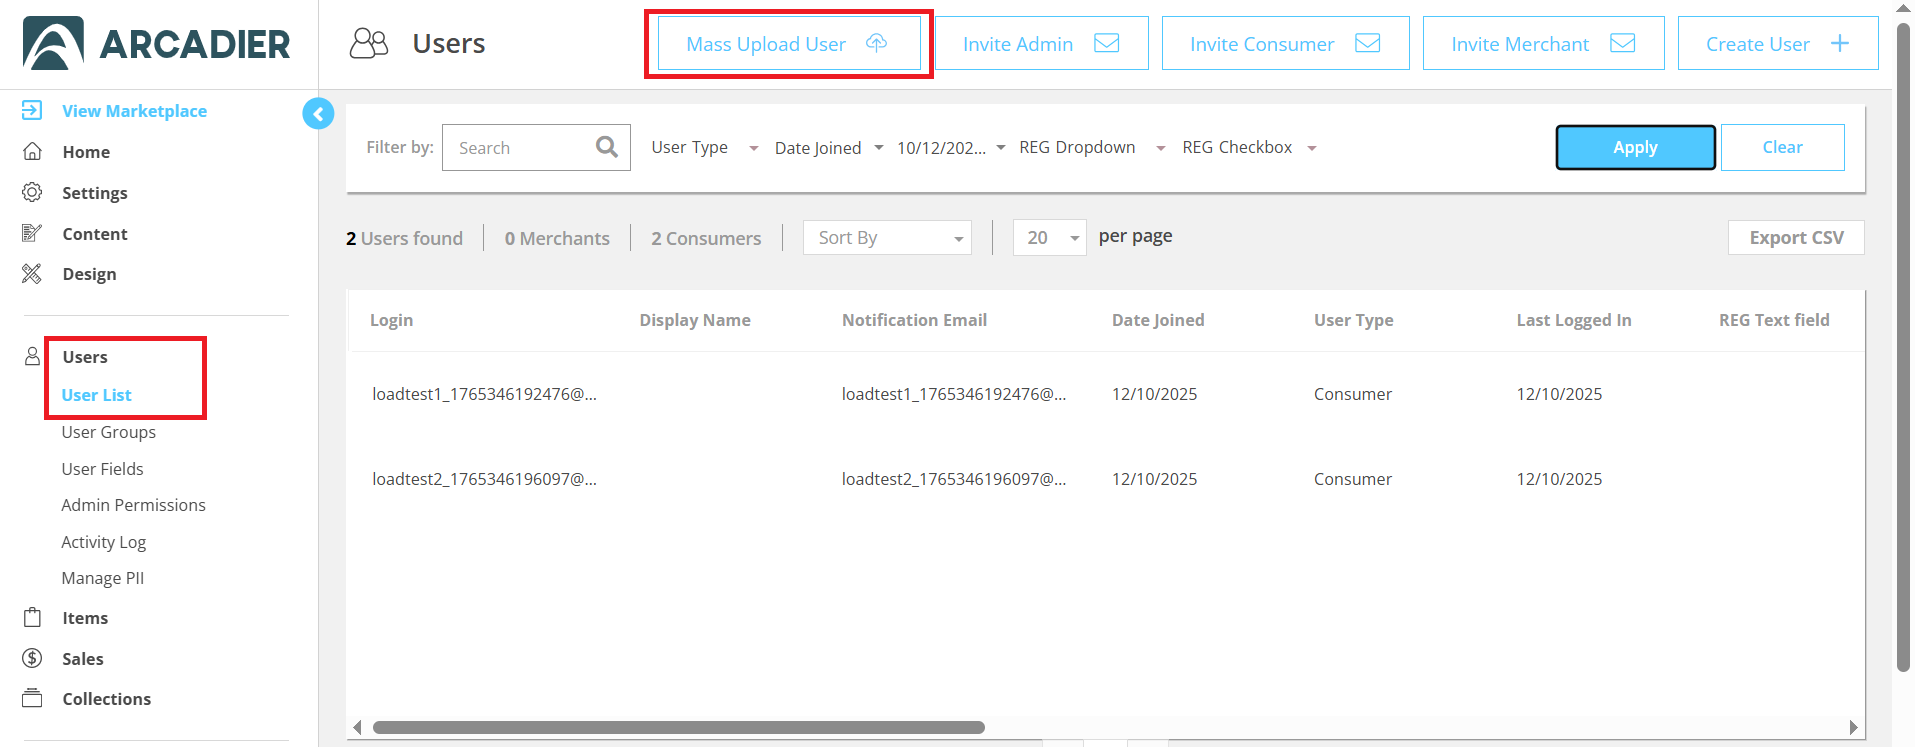Expand the REG Checkbox filter
Image resolution: width=1915 pixels, height=747 pixels.
1250,147
